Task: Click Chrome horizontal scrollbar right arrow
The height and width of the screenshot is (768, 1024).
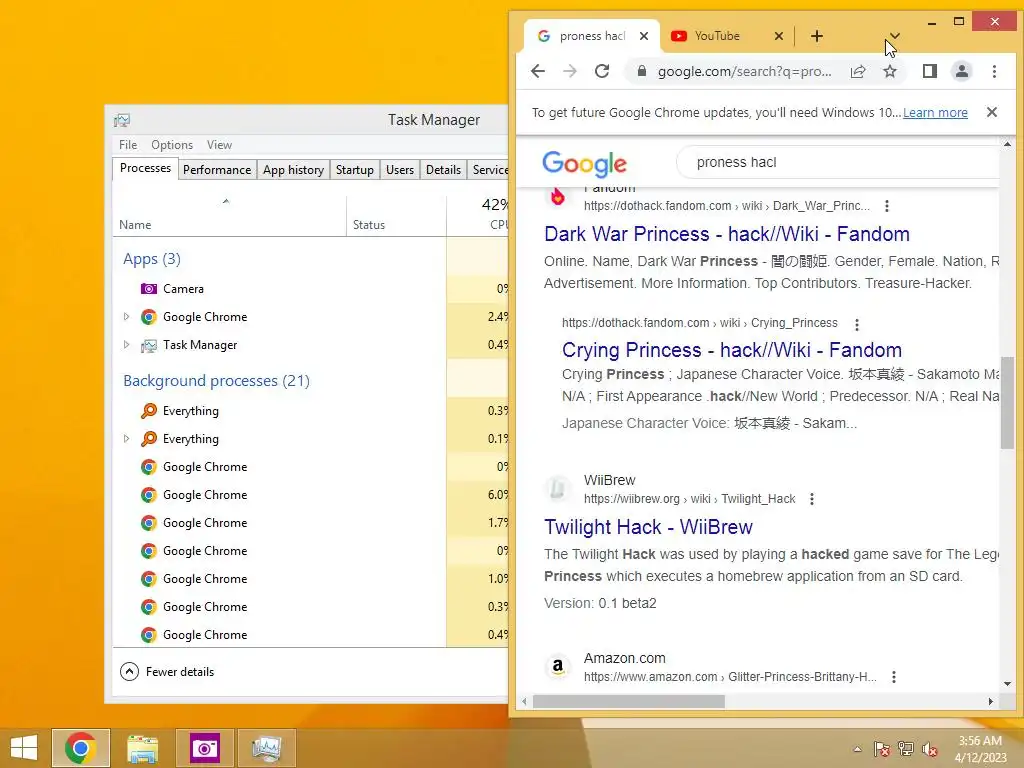Action: coord(991,701)
